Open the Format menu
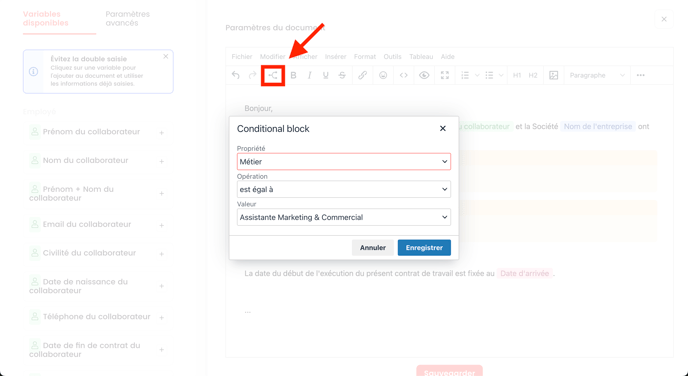The height and width of the screenshot is (376, 688). [365, 57]
